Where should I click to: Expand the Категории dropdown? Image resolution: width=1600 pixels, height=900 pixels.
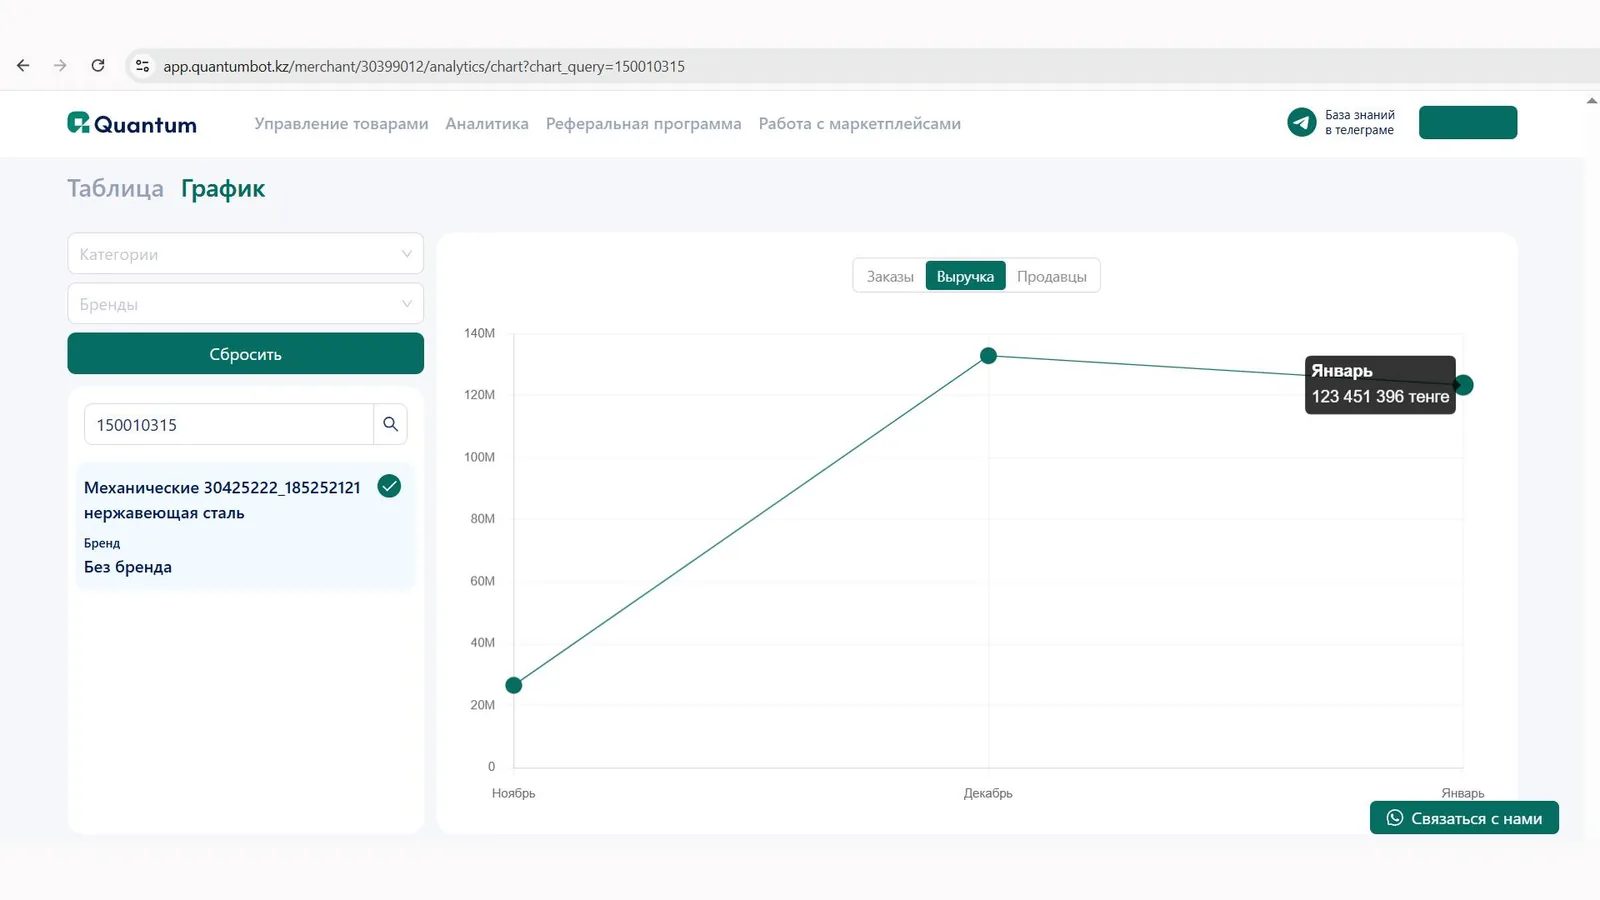click(245, 254)
